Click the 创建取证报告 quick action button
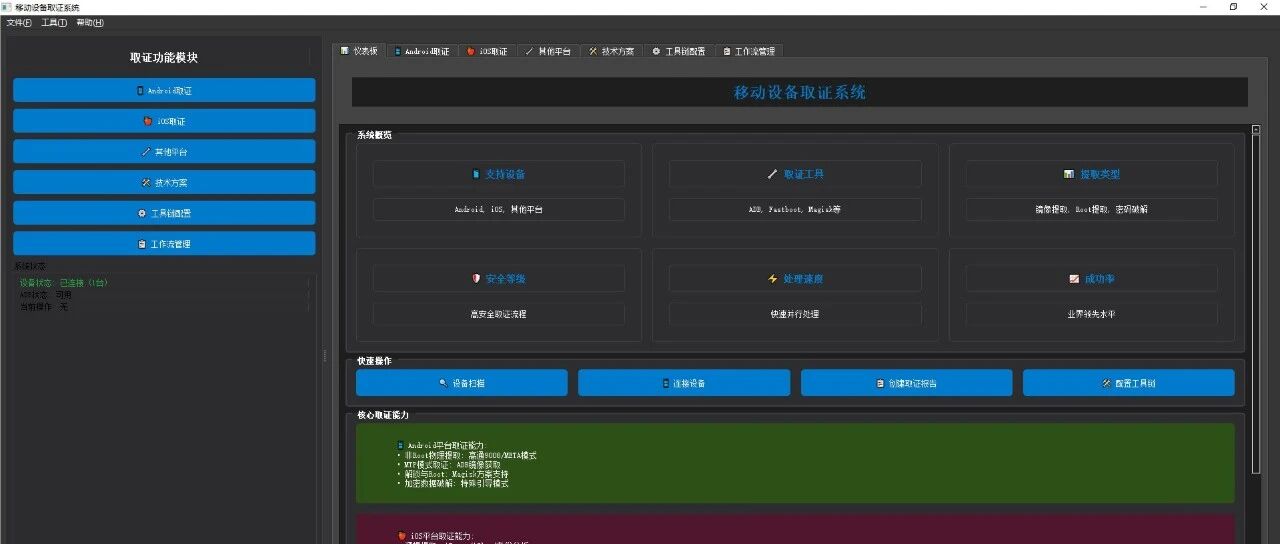This screenshot has height=544, width=1280. [906, 383]
